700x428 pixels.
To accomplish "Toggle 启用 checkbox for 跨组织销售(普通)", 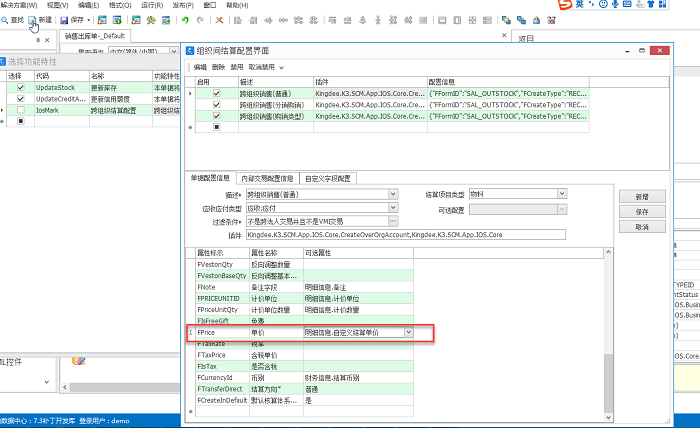I will pos(216,94).
